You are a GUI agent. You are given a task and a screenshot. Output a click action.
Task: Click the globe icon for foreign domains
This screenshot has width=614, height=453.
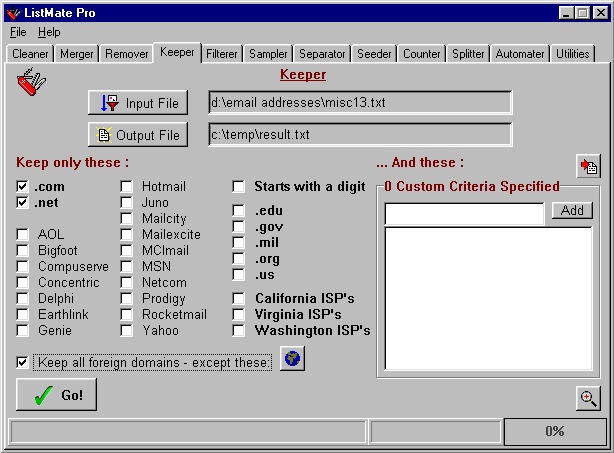pyautogui.click(x=291, y=359)
